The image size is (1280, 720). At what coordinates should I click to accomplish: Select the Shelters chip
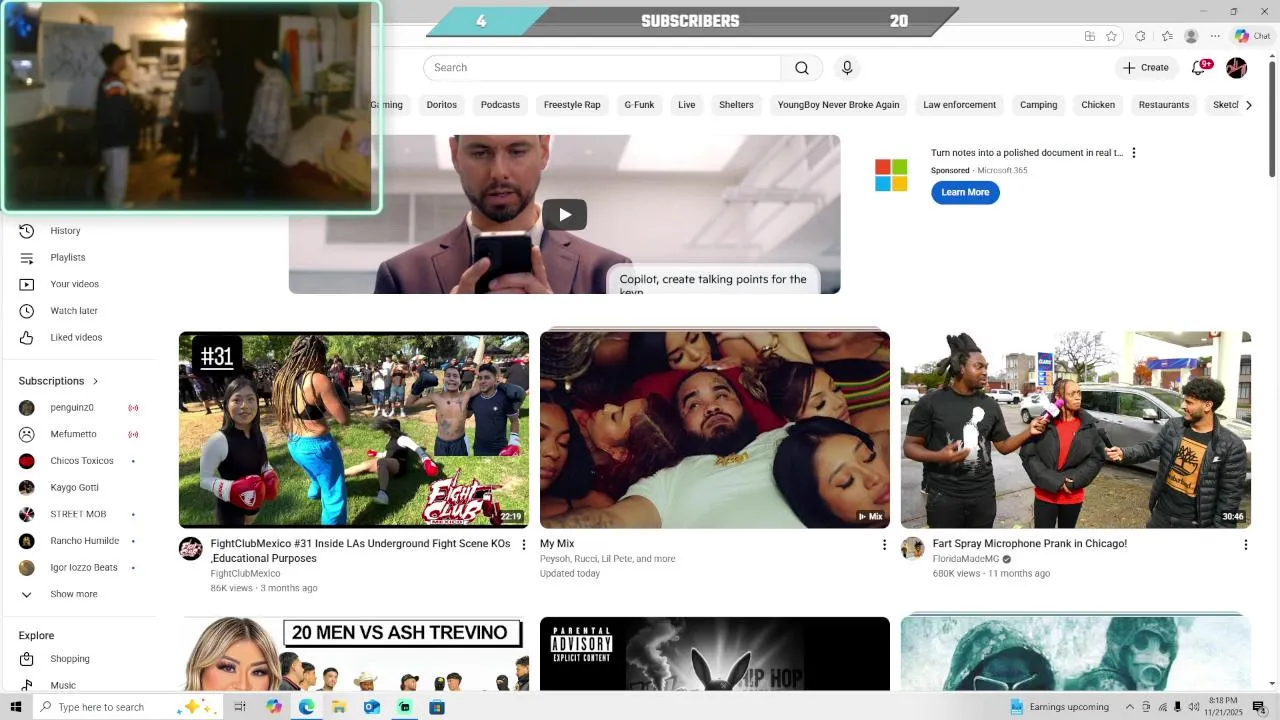(736, 105)
